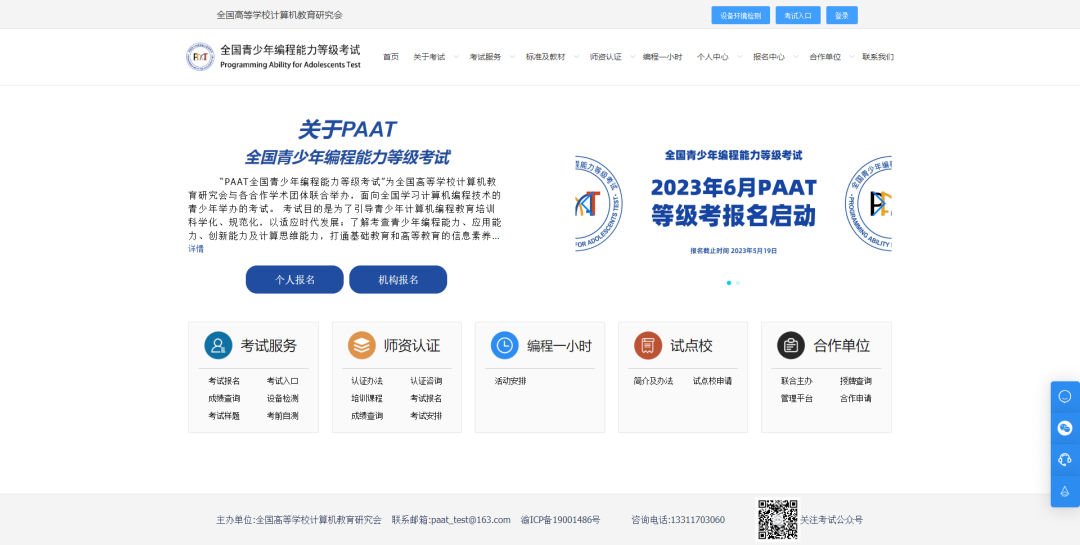This screenshot has height=545, width=1080.
Task: Click the 渝ICP备19001486号 footer link
Action: (561, 520)
